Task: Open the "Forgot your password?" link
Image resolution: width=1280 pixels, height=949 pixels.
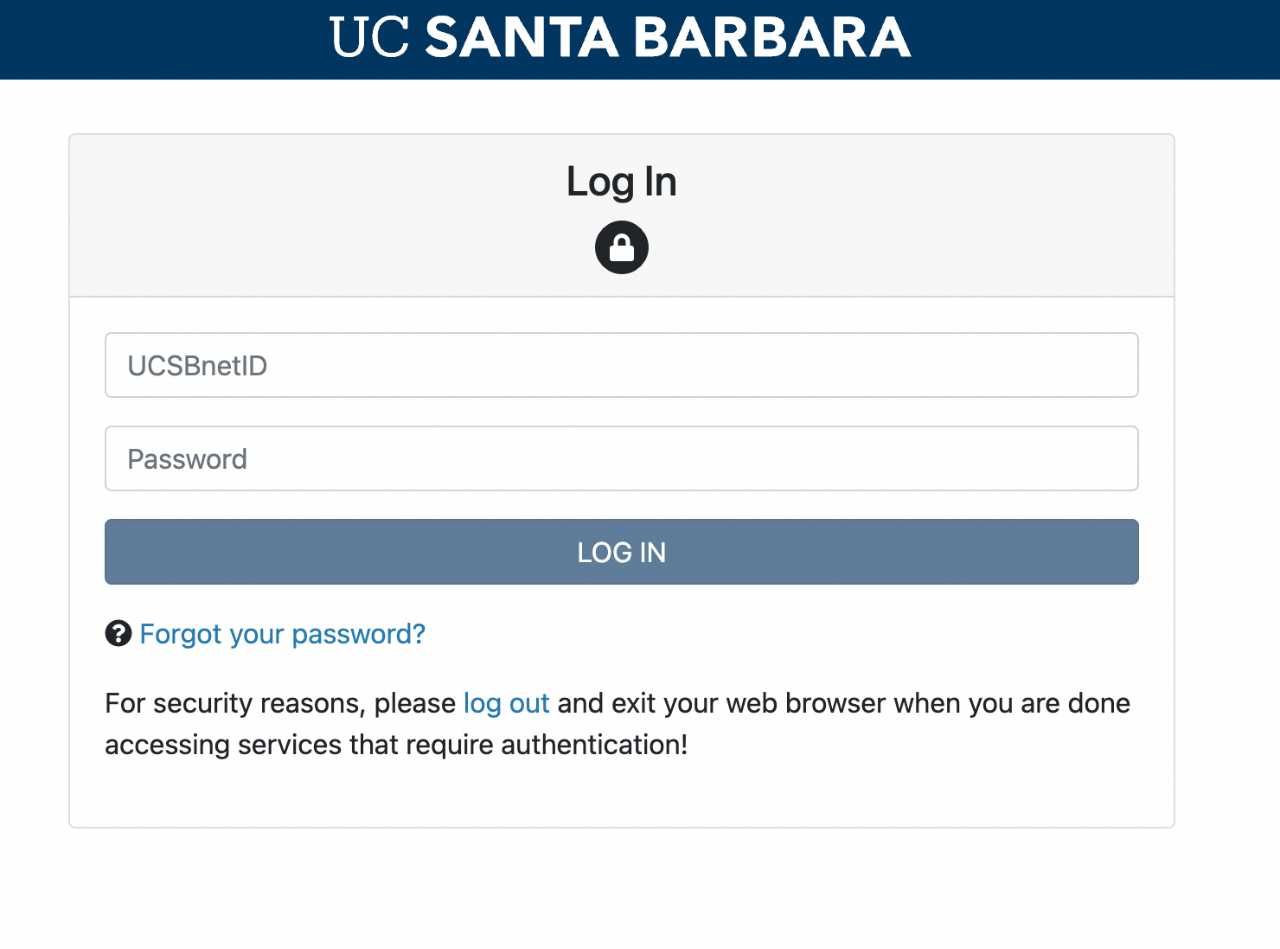Action: pos(282,634)
